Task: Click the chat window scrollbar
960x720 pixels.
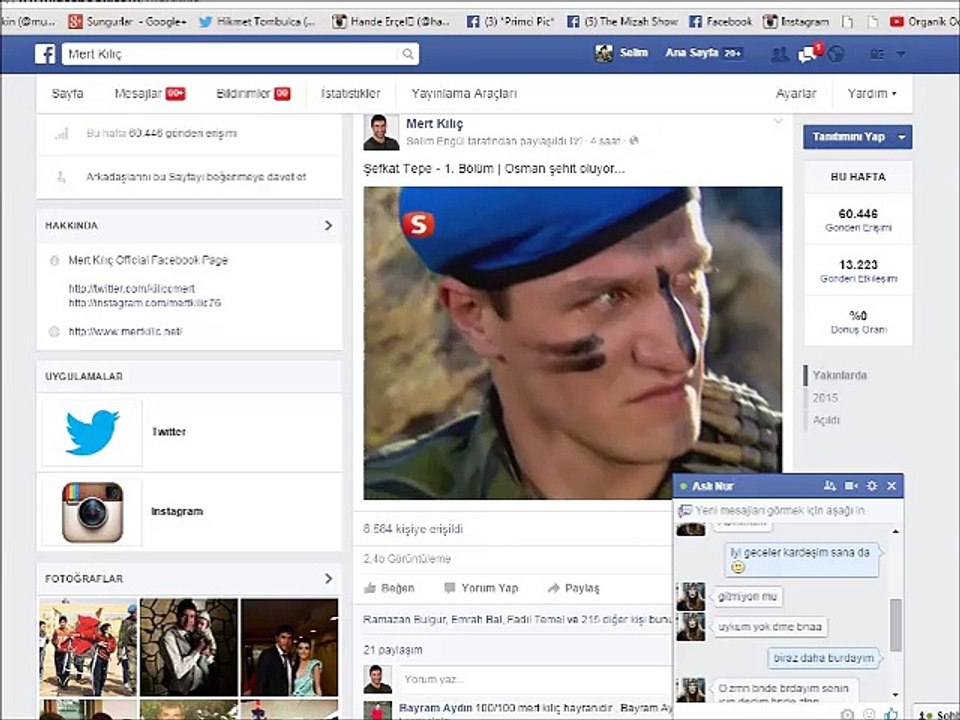Action: pyautogui.click(x=895, y=624)
